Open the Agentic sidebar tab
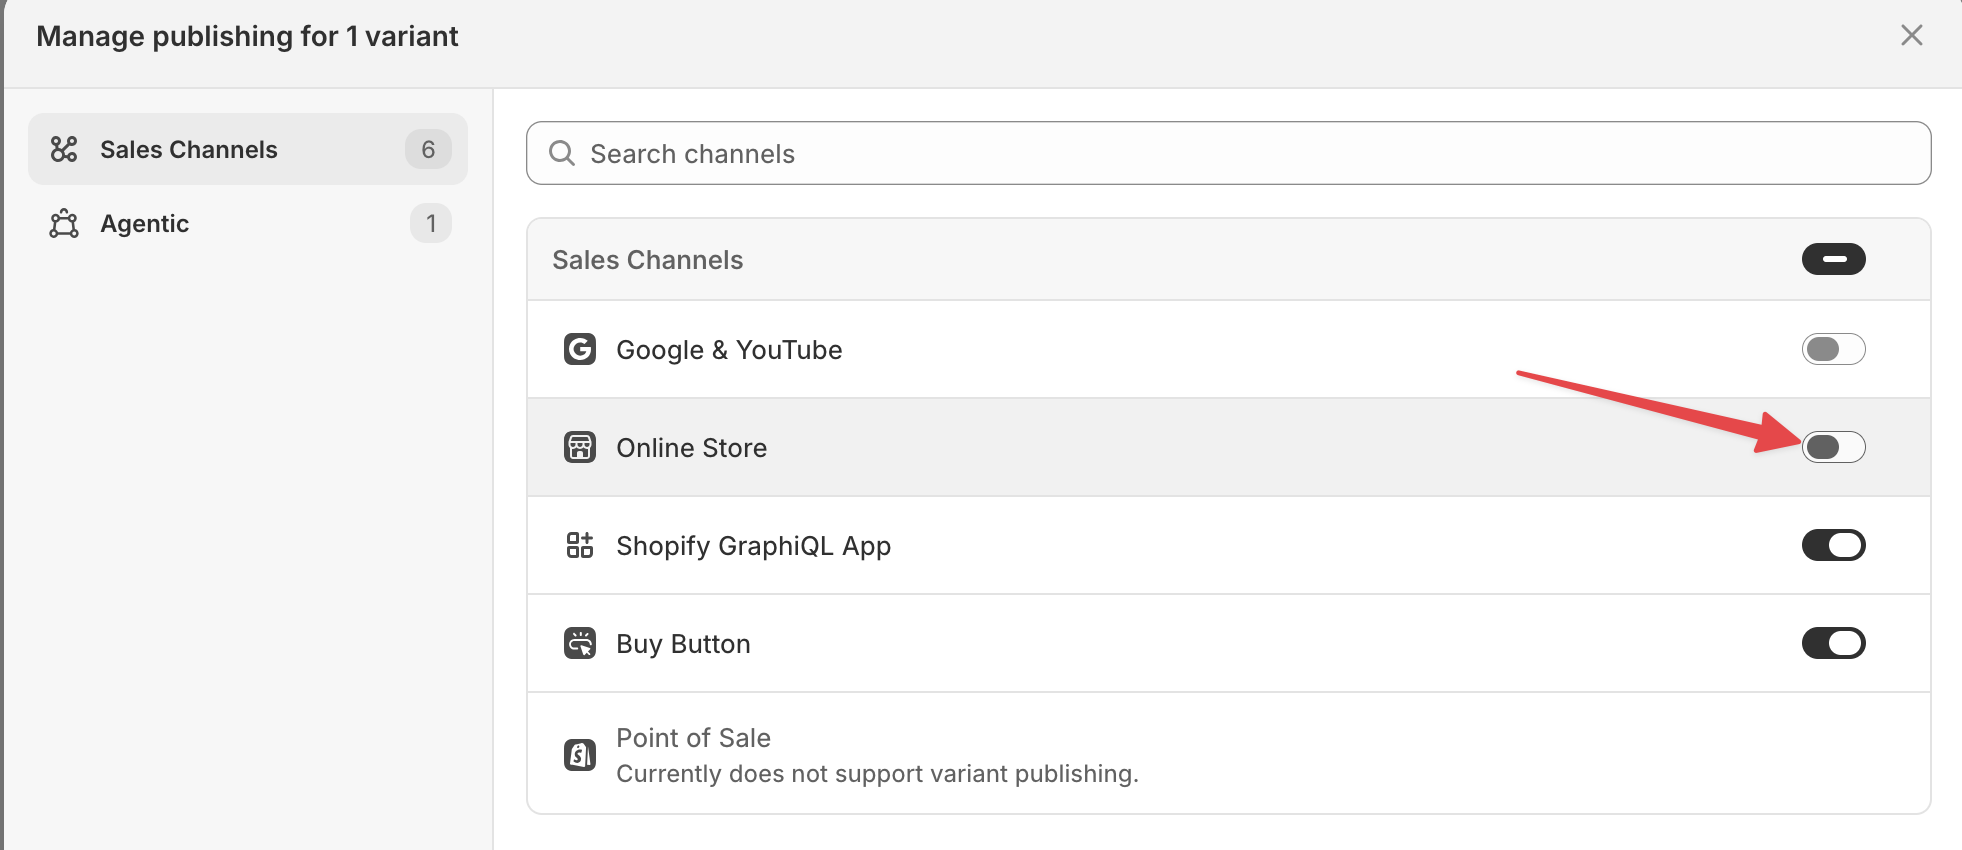 pyautogui.click(x=248, y=223)
